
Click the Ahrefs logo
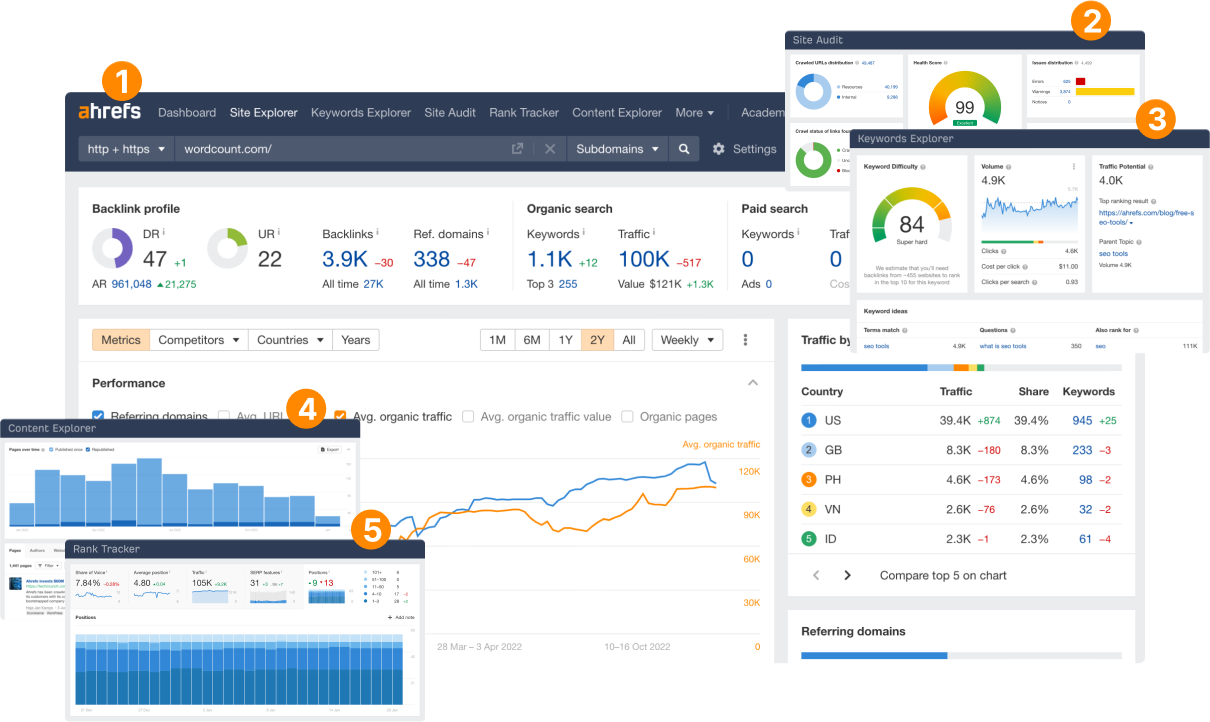click(x=110, y=111)
